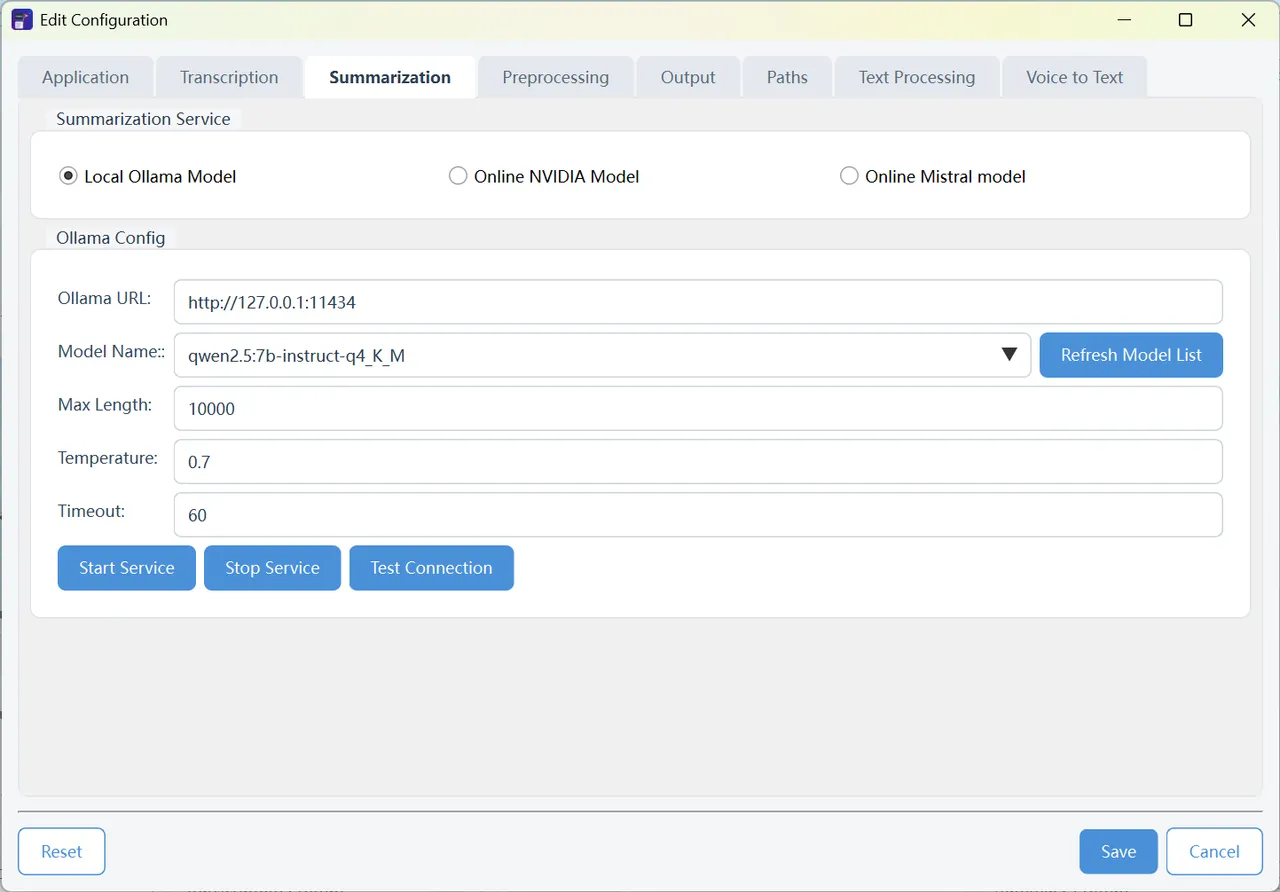
Task: Open the Text Processing tab
Action: point(917,77)
